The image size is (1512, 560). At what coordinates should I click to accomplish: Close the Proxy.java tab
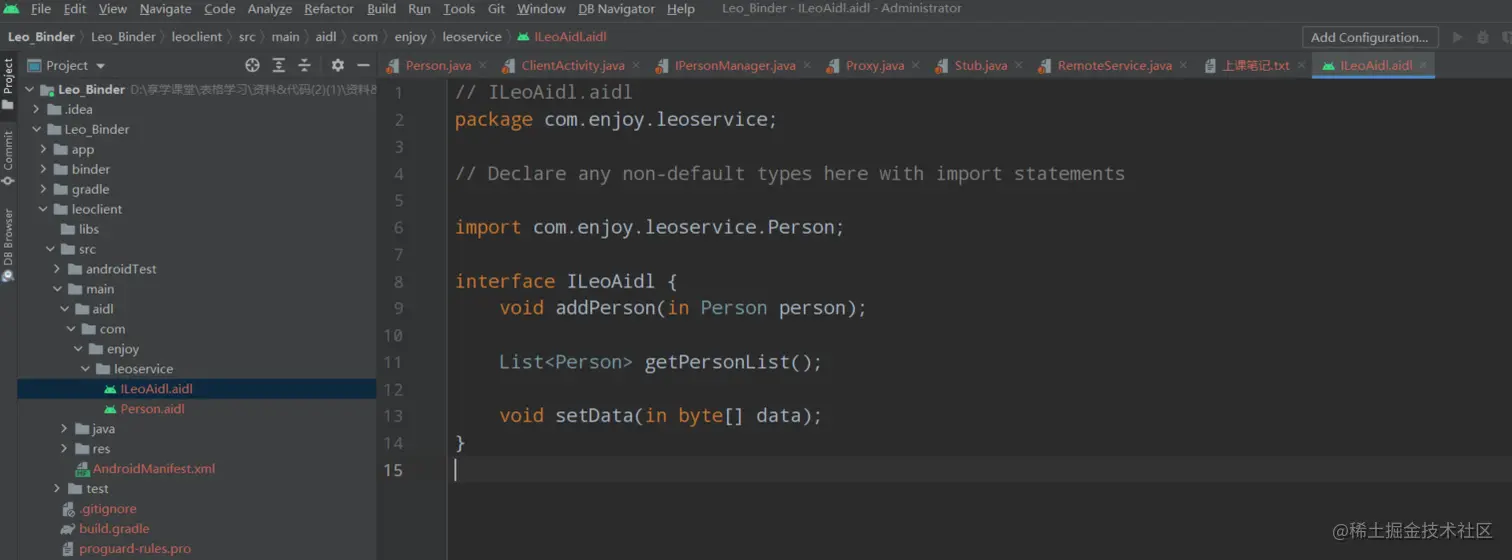pos(915,65)
